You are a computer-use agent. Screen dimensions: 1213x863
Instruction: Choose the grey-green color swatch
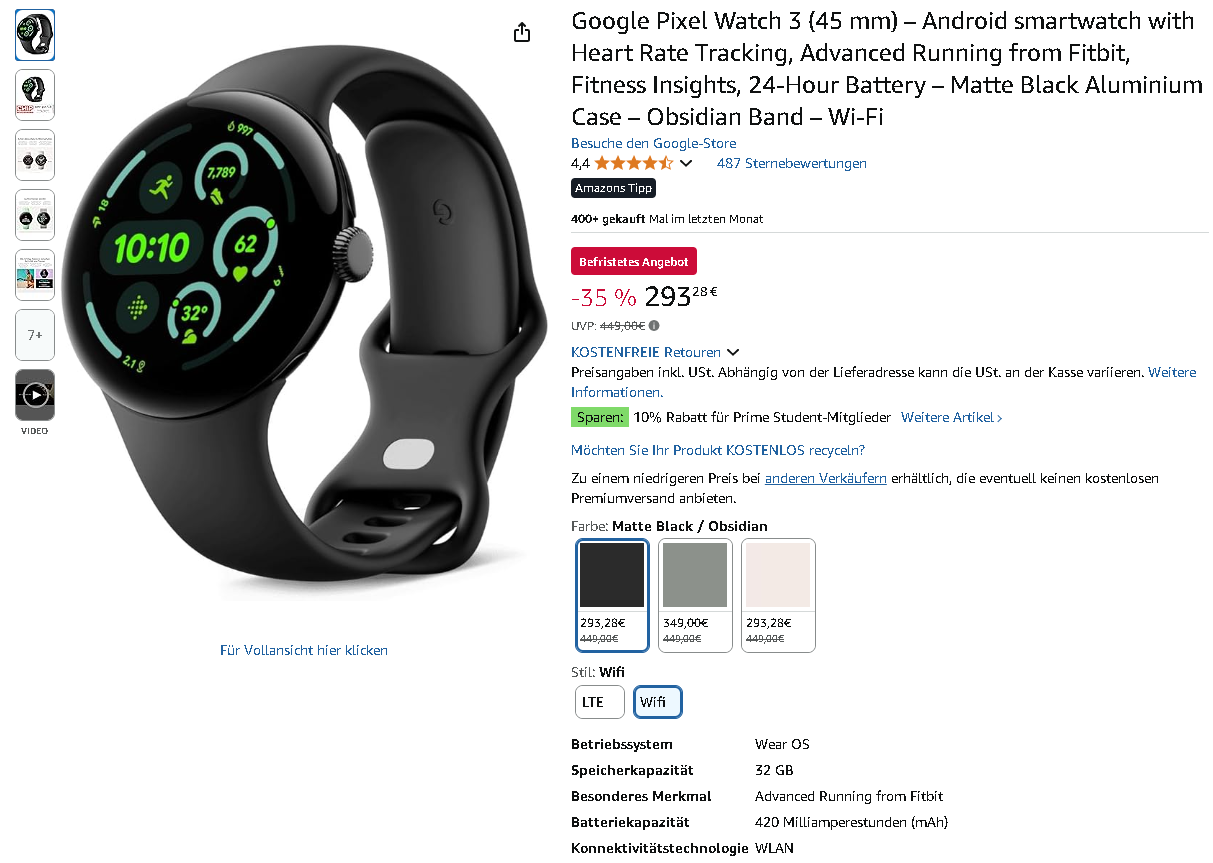(x=695, y=595)
